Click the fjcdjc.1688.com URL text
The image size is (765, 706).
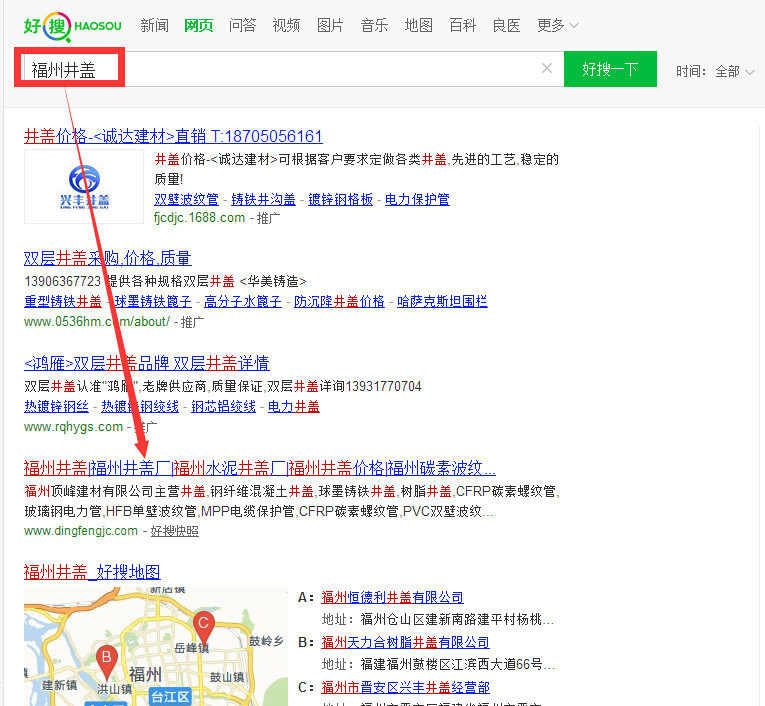coord(200,218)
